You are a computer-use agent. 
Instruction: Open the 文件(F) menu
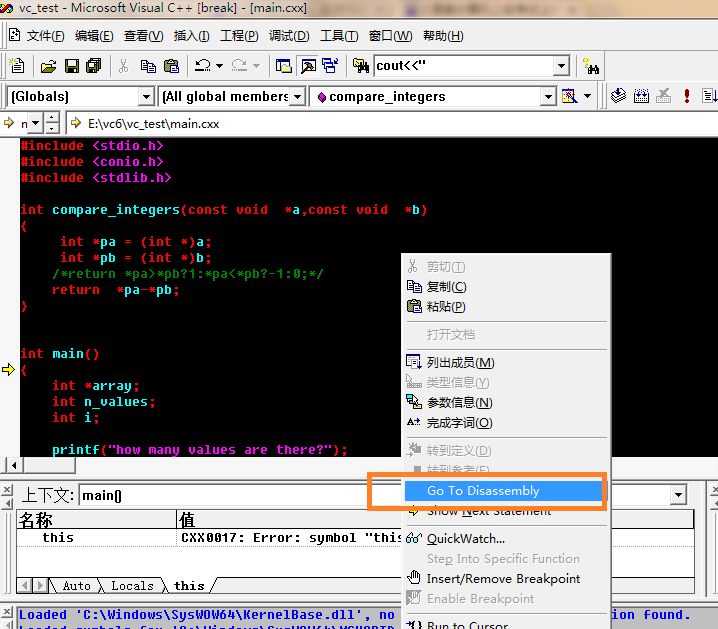click(x=45, y=35)
